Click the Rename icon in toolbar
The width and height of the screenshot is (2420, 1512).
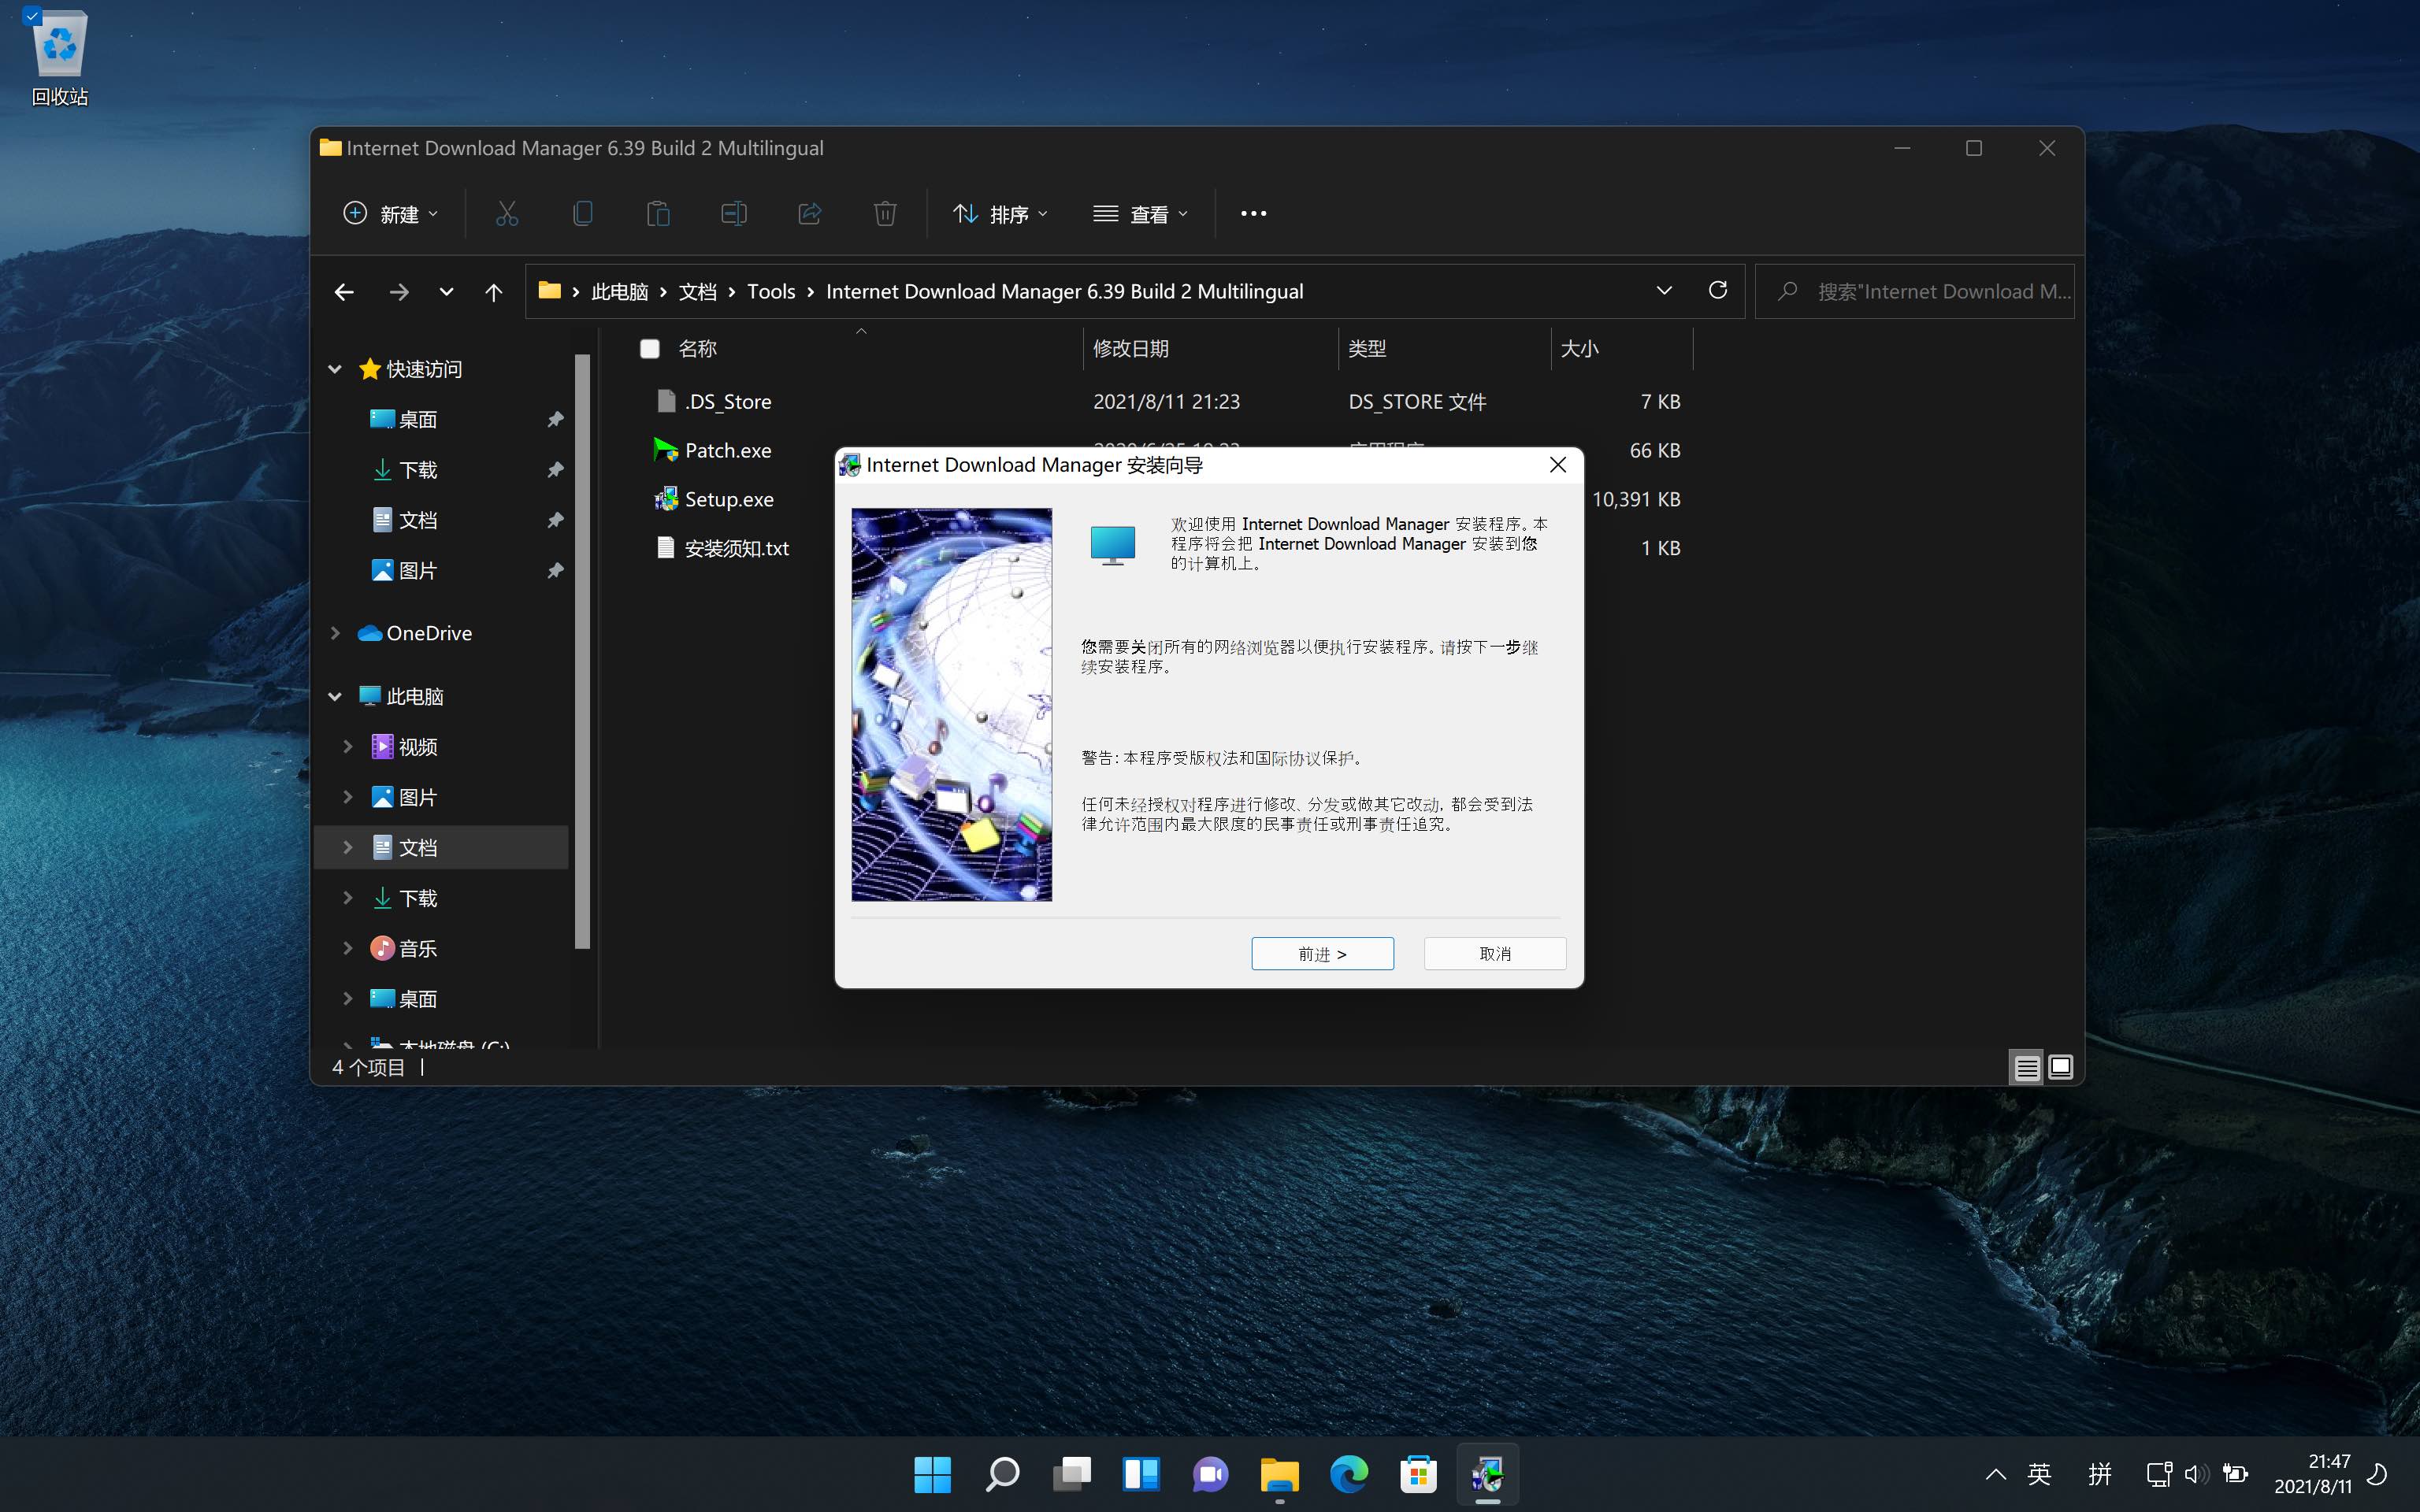click(x=734, y=213)
